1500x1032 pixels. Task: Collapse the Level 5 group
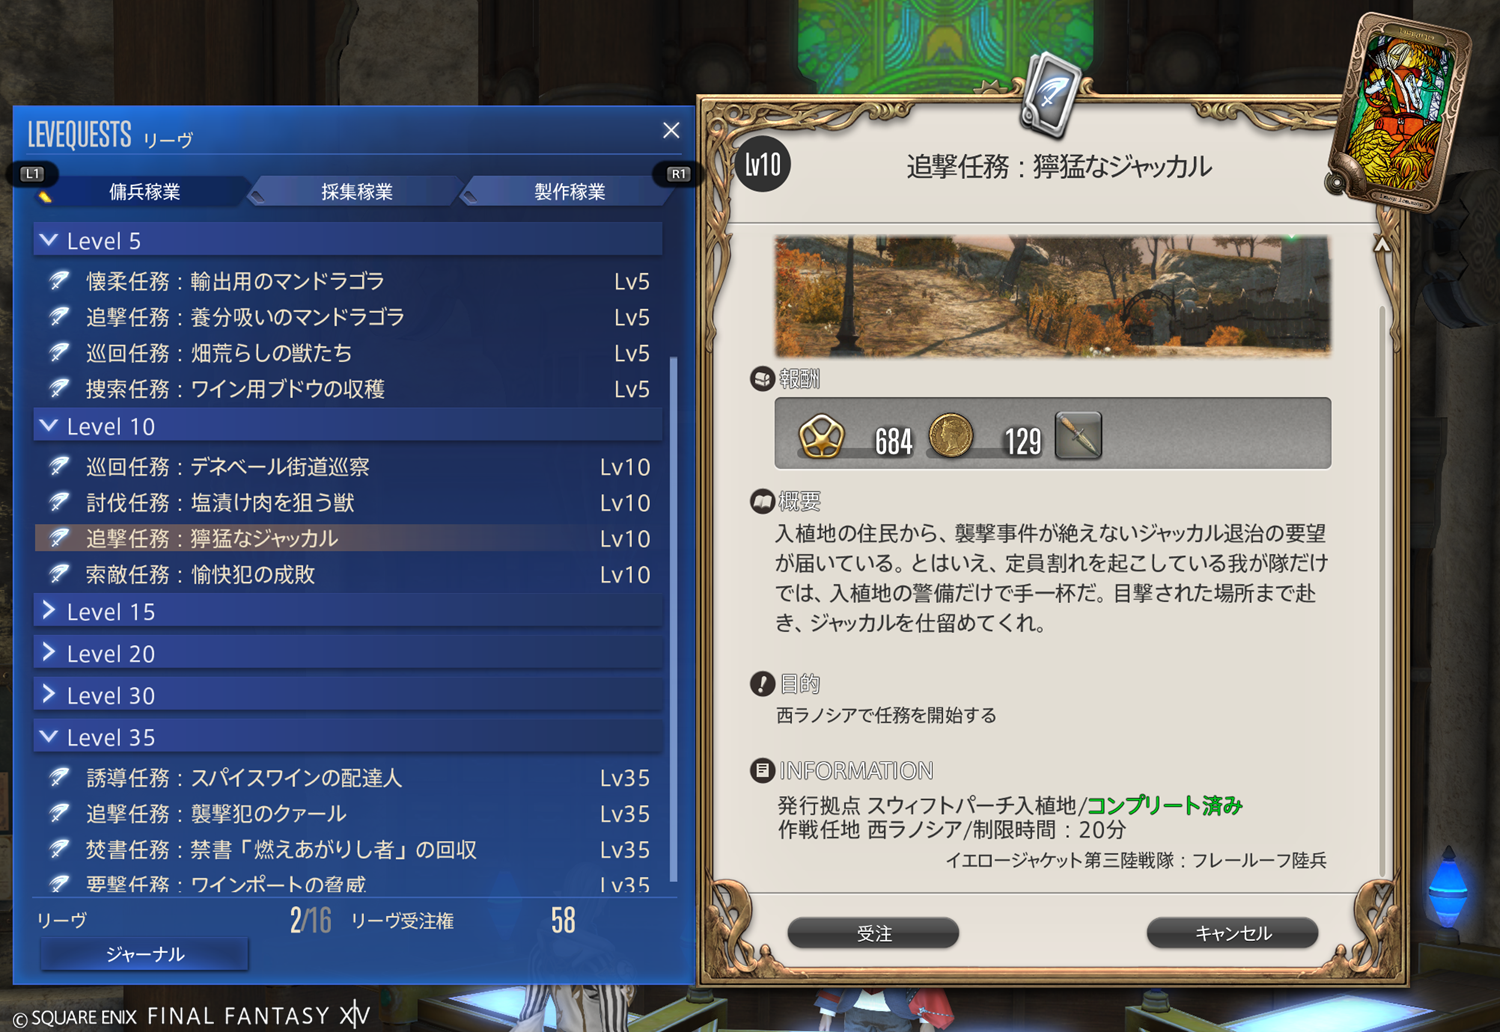349,240
